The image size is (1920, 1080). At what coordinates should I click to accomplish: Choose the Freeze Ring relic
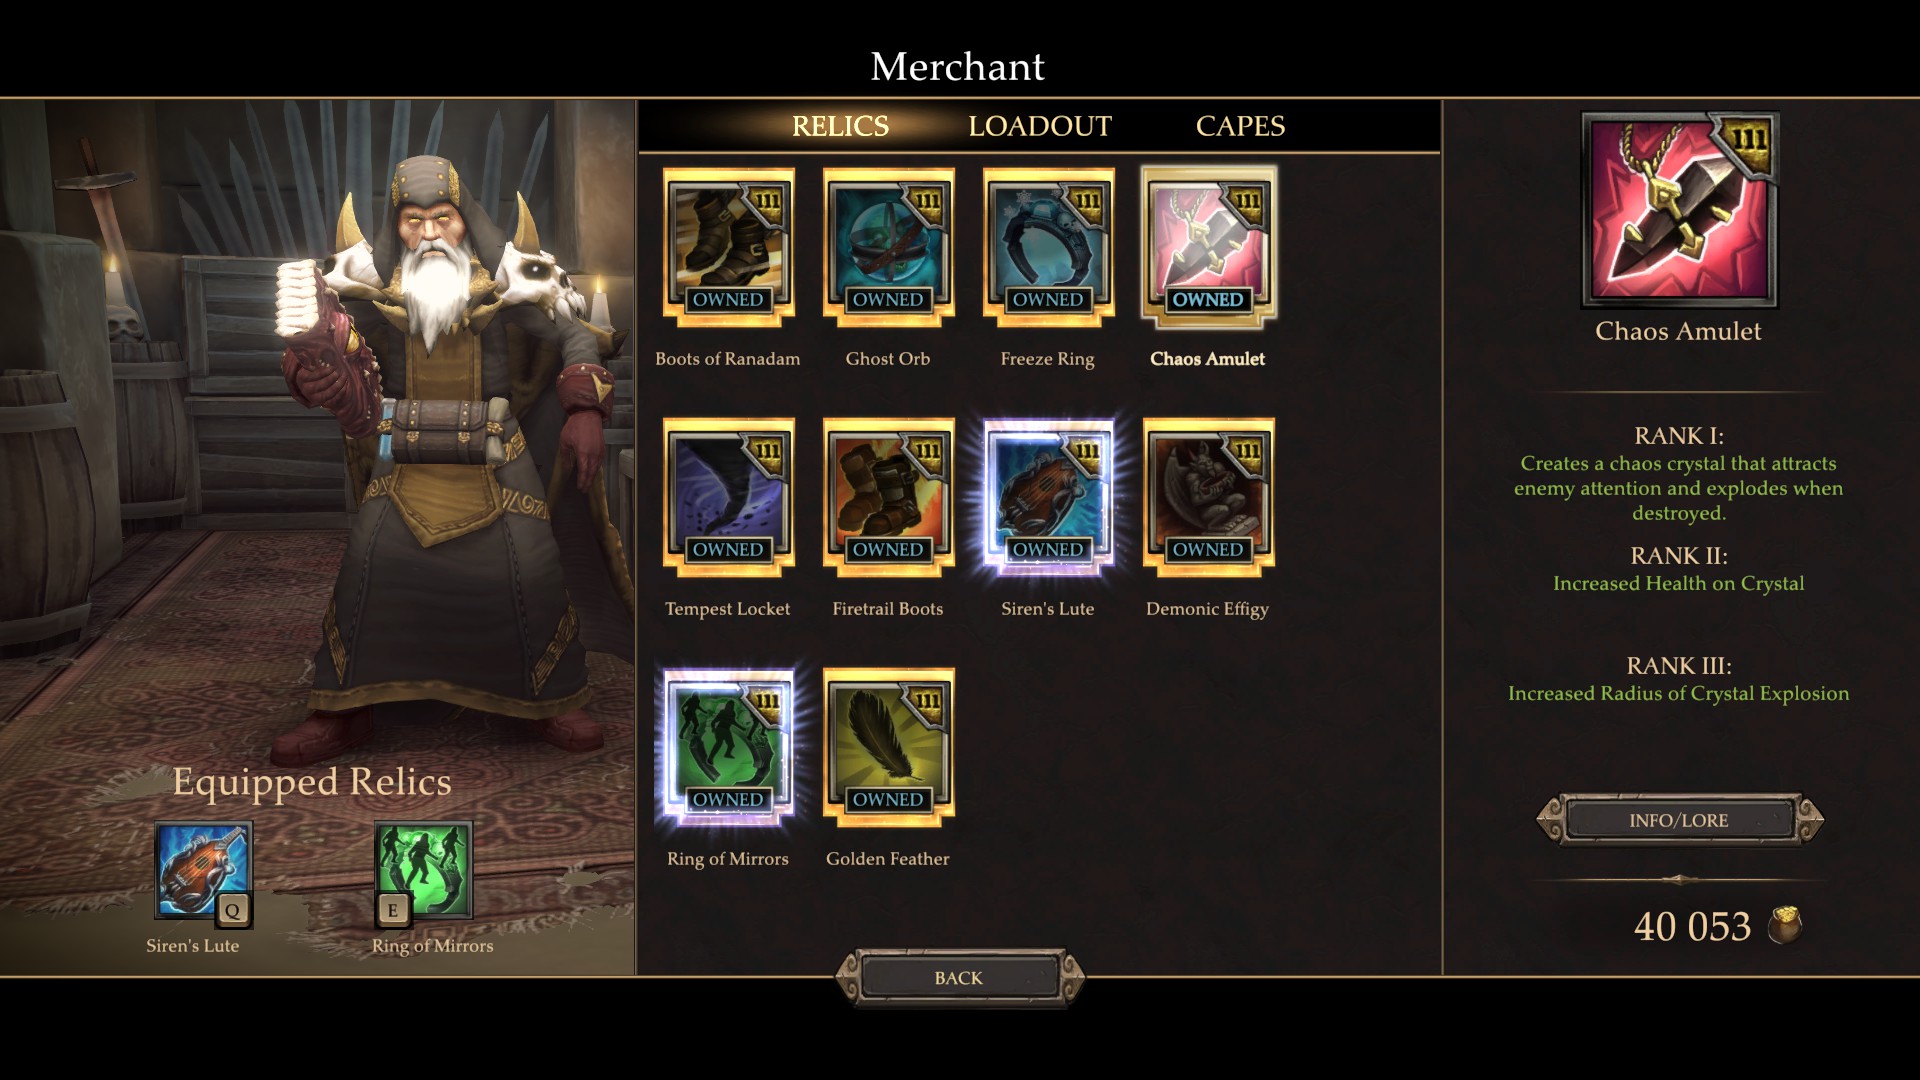click(1048, 247)
